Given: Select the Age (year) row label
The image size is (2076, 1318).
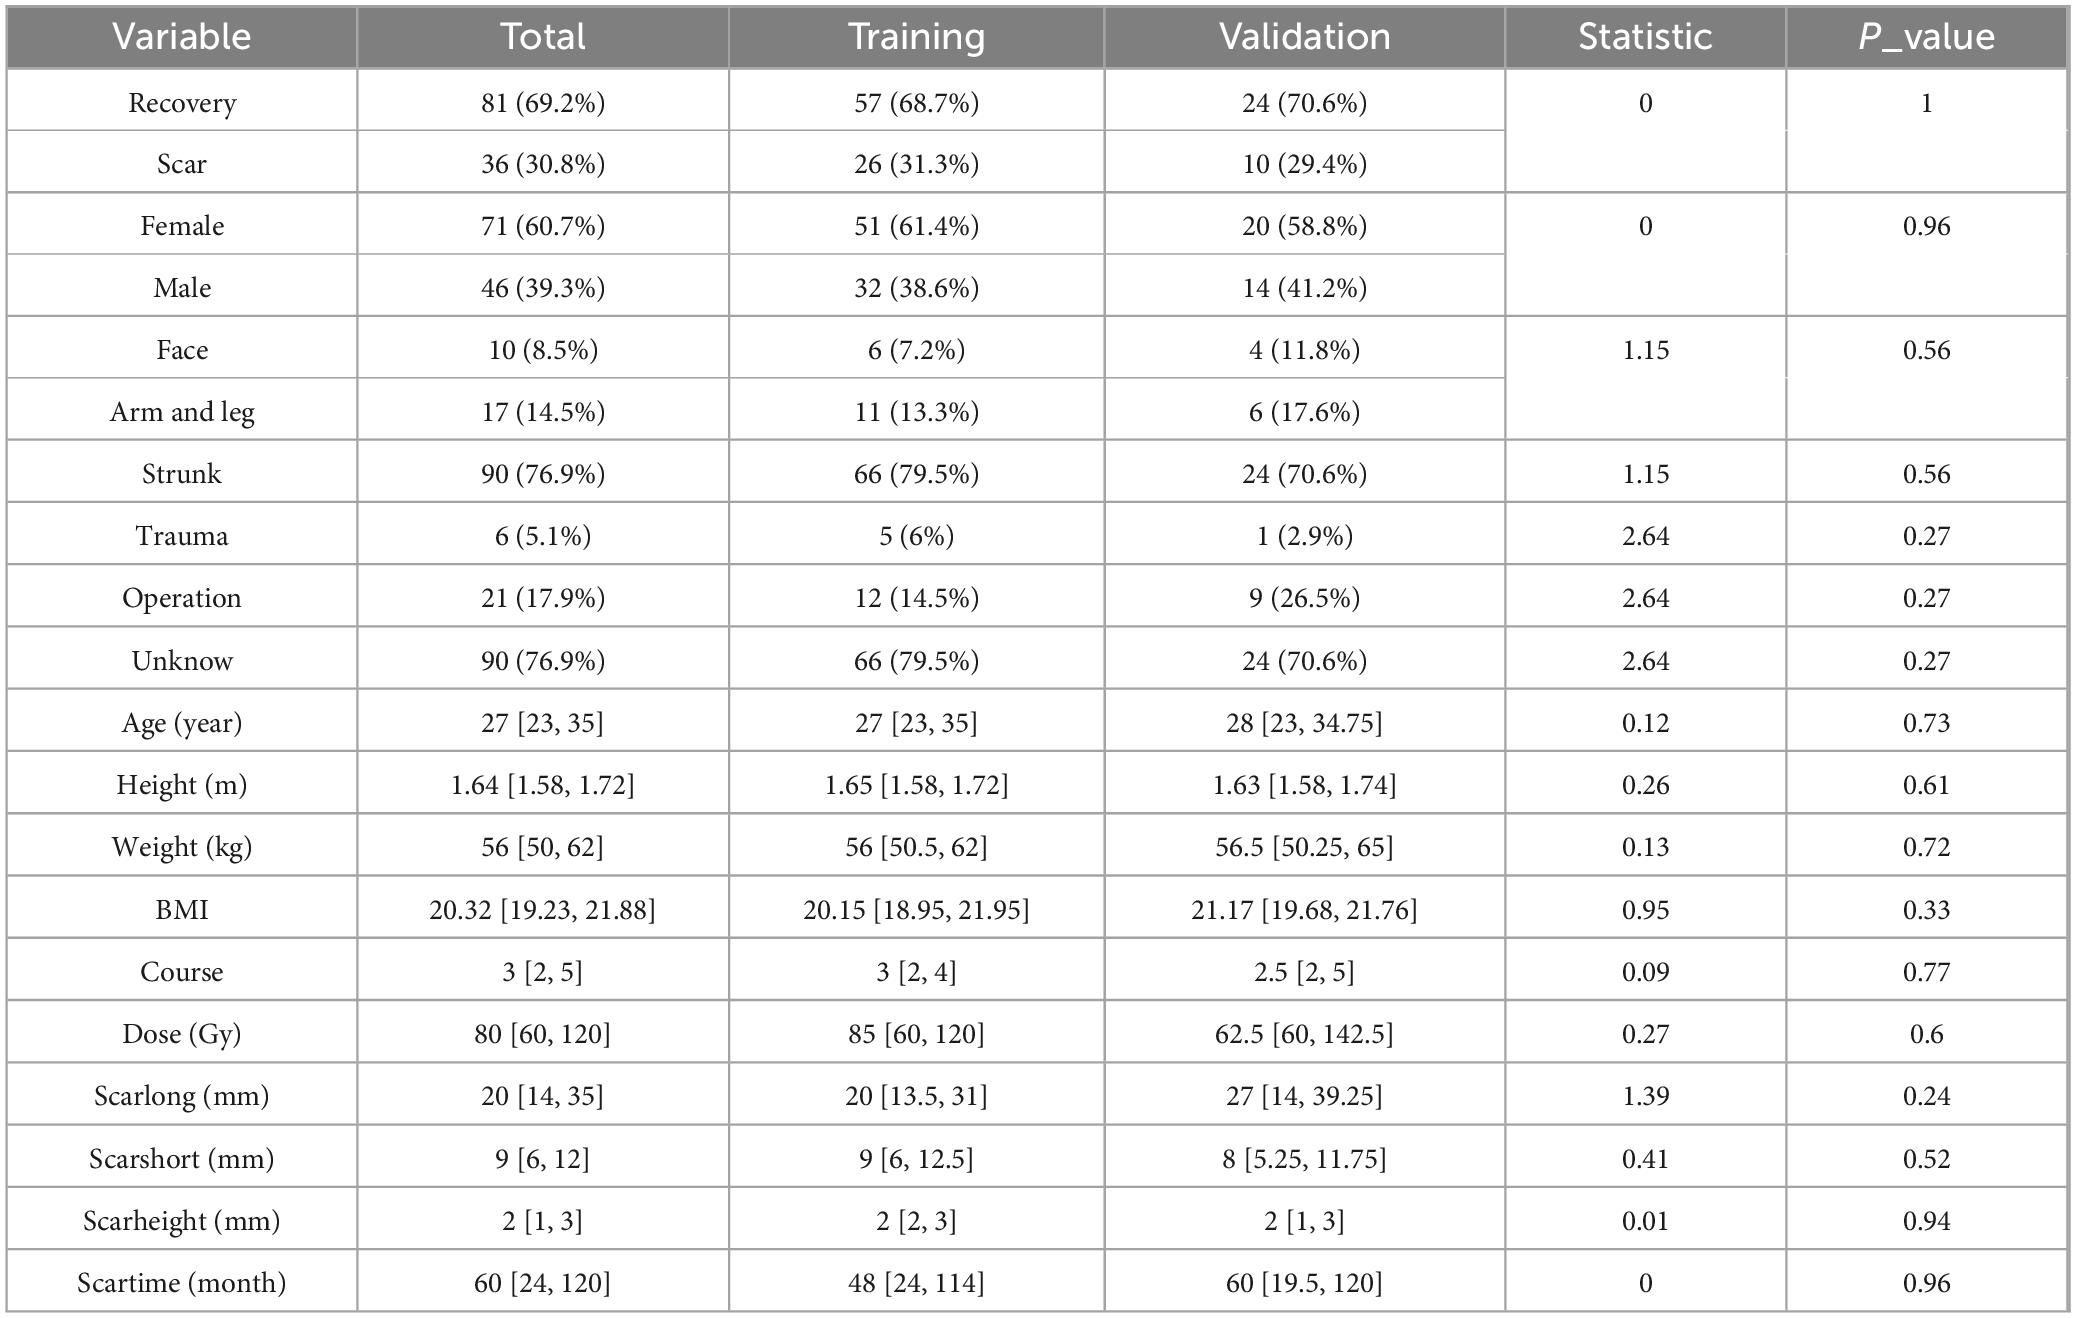Looking at the screenshot, I should coord(182,723).
